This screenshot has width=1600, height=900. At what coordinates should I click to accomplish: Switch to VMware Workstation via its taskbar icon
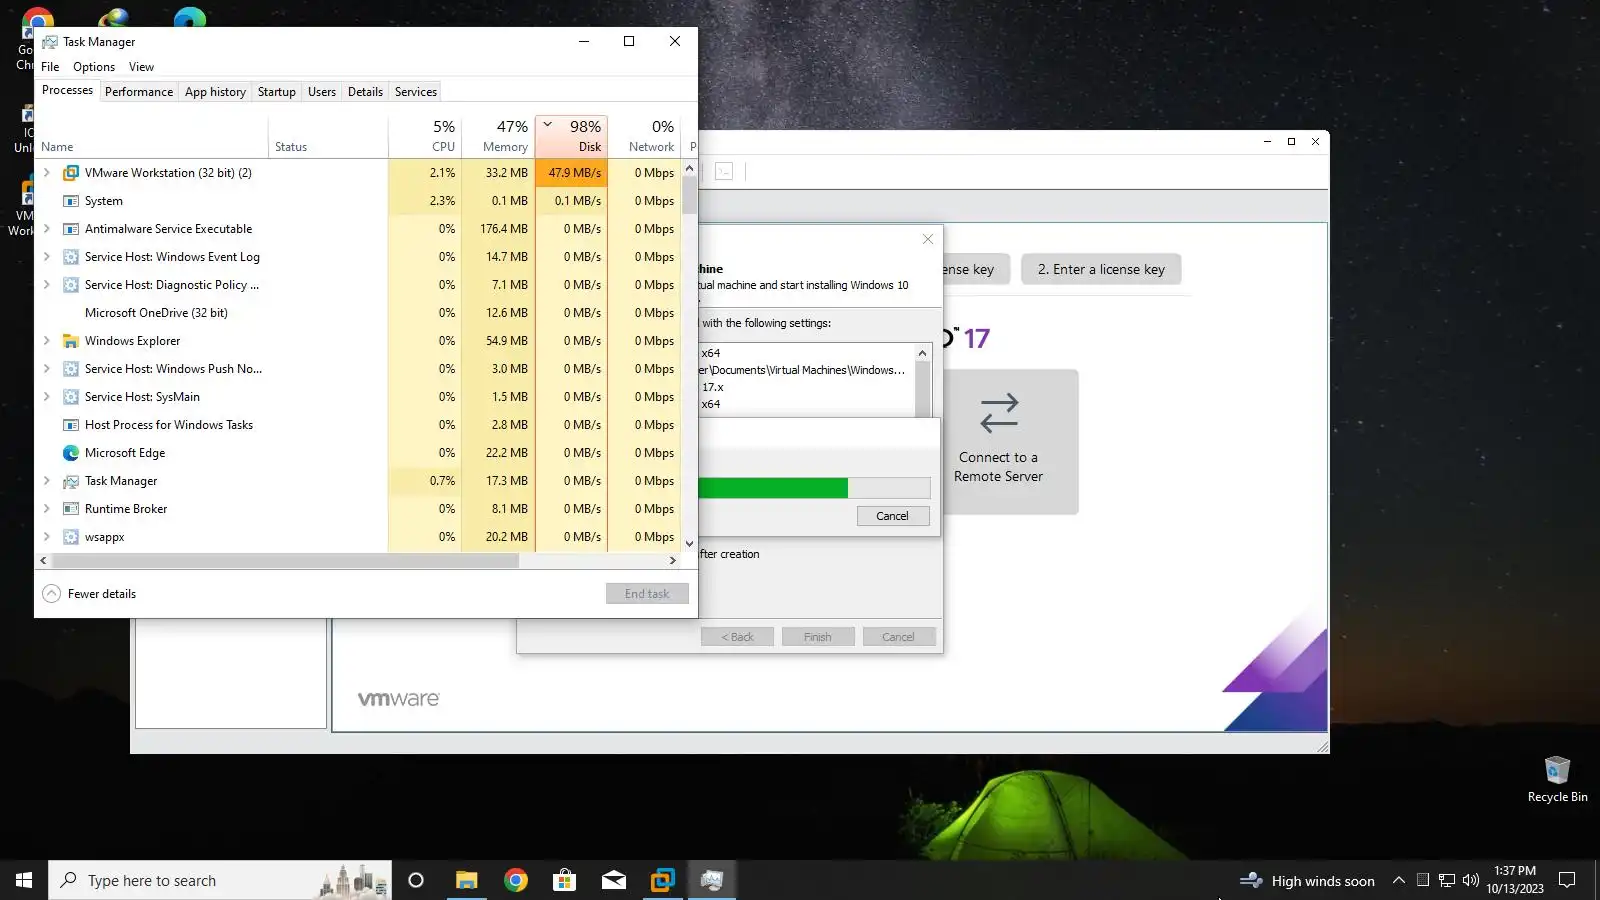pos(663,880)
